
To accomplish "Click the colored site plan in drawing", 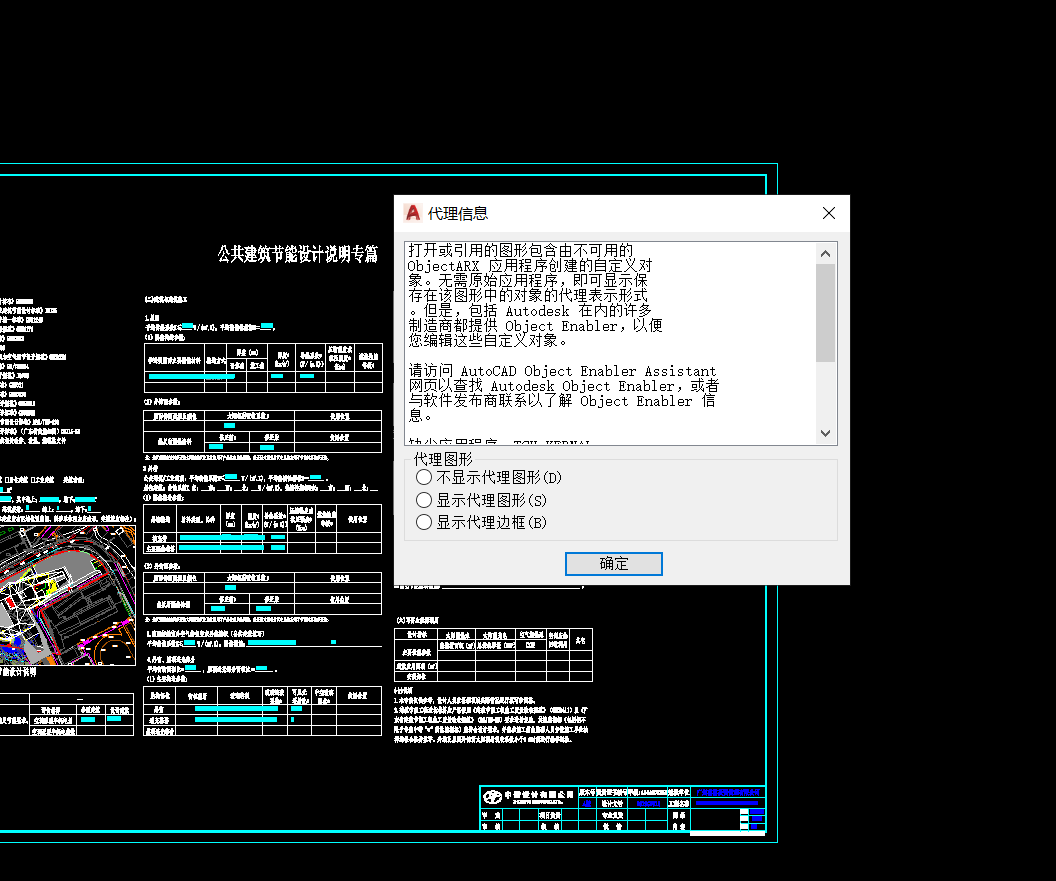I will tap(60, 600).
